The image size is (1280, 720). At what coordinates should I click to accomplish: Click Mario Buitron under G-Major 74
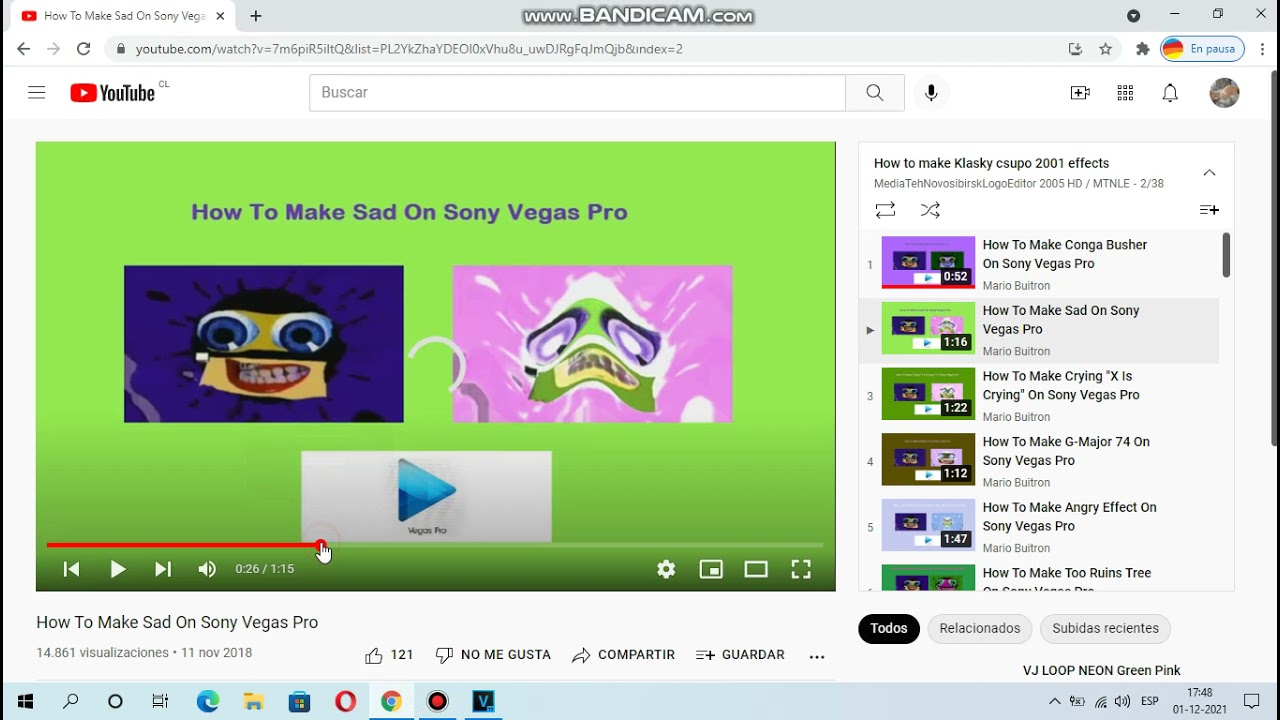1016,482
